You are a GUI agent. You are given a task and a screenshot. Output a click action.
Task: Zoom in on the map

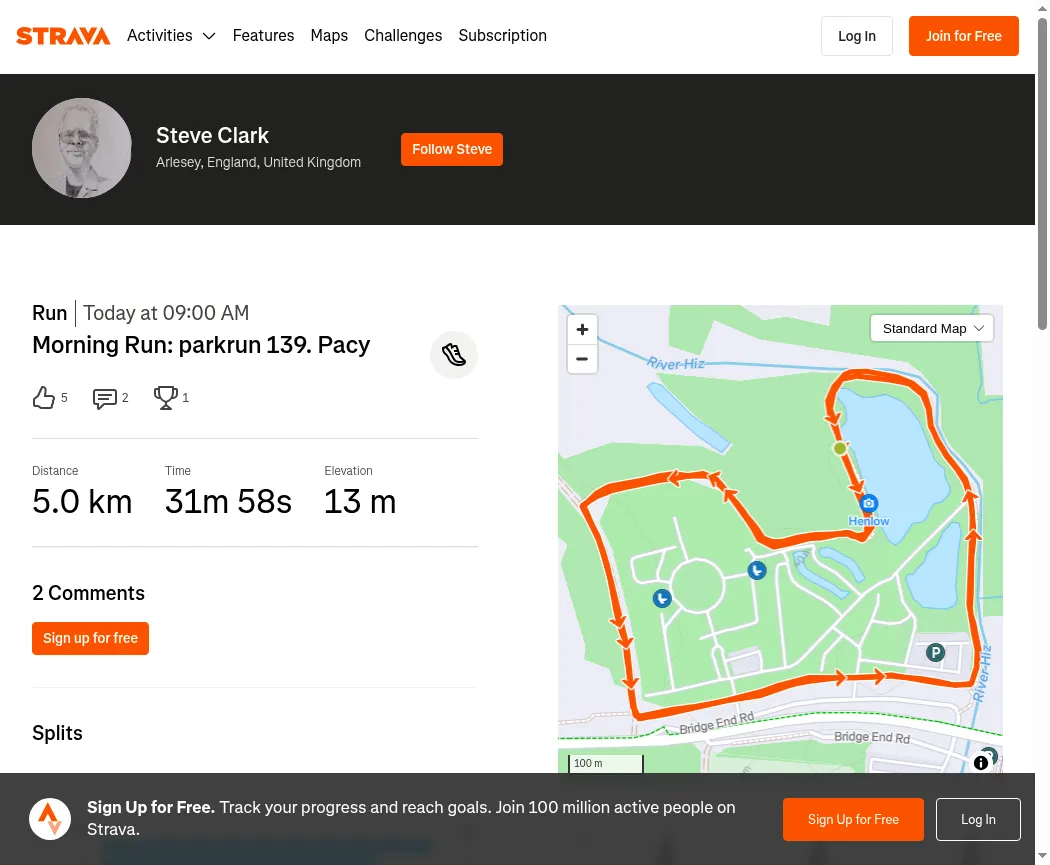point(583,329)
